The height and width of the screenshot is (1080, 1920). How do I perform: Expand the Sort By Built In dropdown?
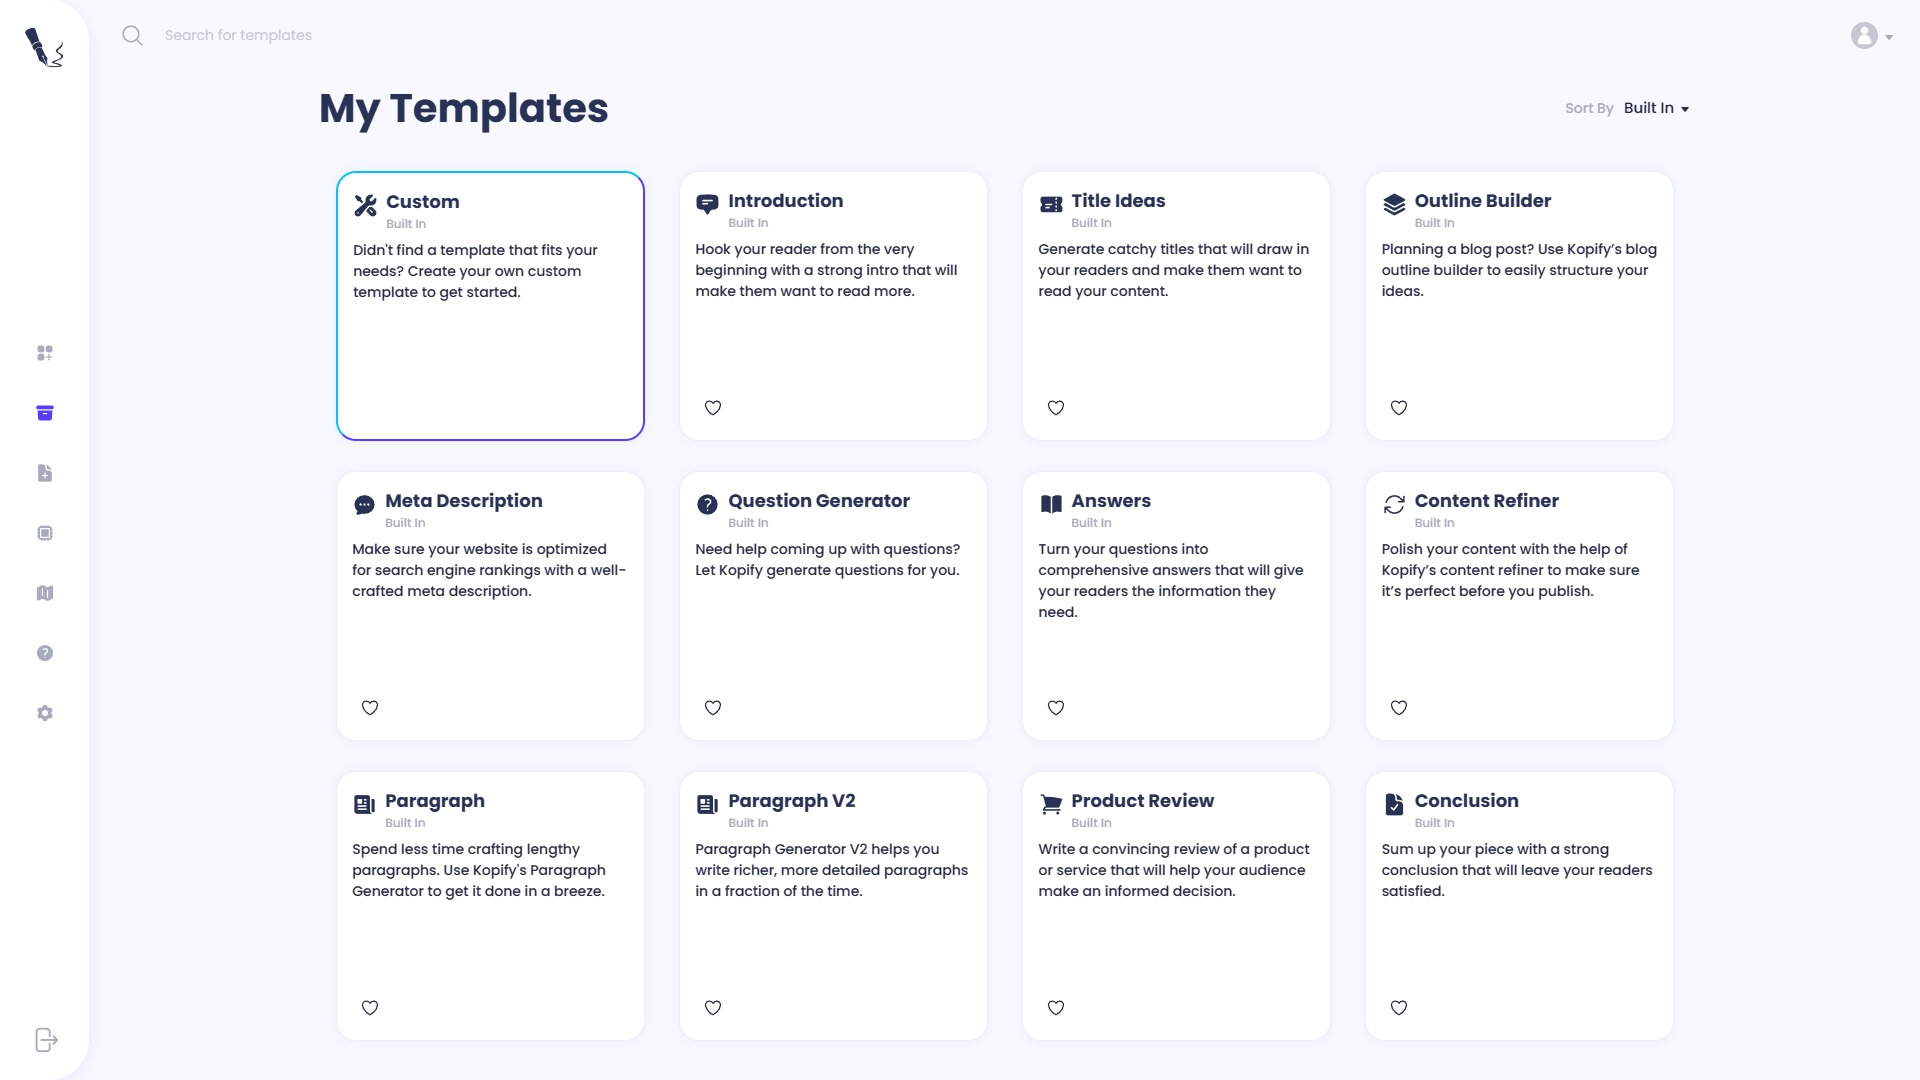click(1656, 108)
